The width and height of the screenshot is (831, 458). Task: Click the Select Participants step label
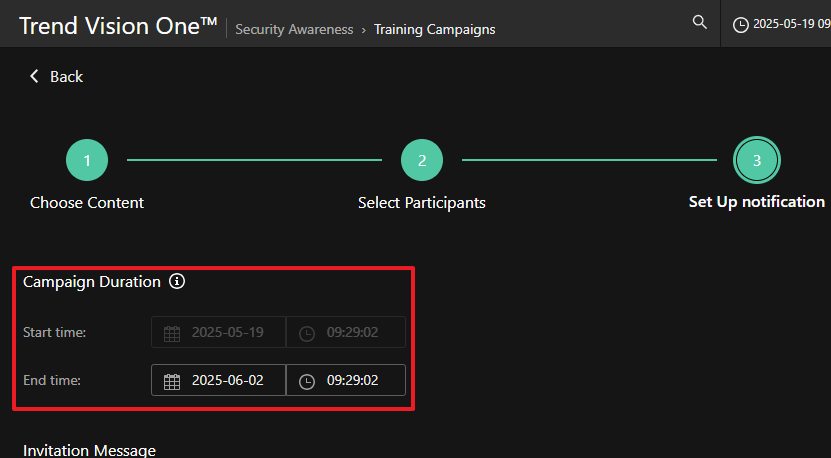pos(422,203)
